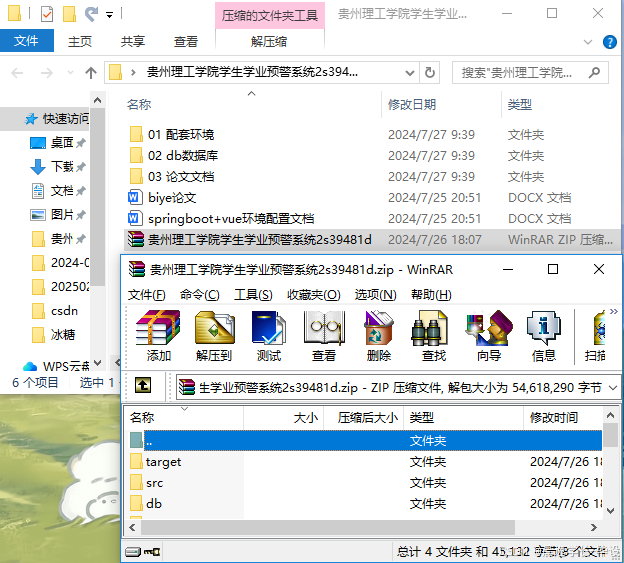Open the 解压缩 ribbon tab
This screenshot has width=624, height=563.
[269, 41]
